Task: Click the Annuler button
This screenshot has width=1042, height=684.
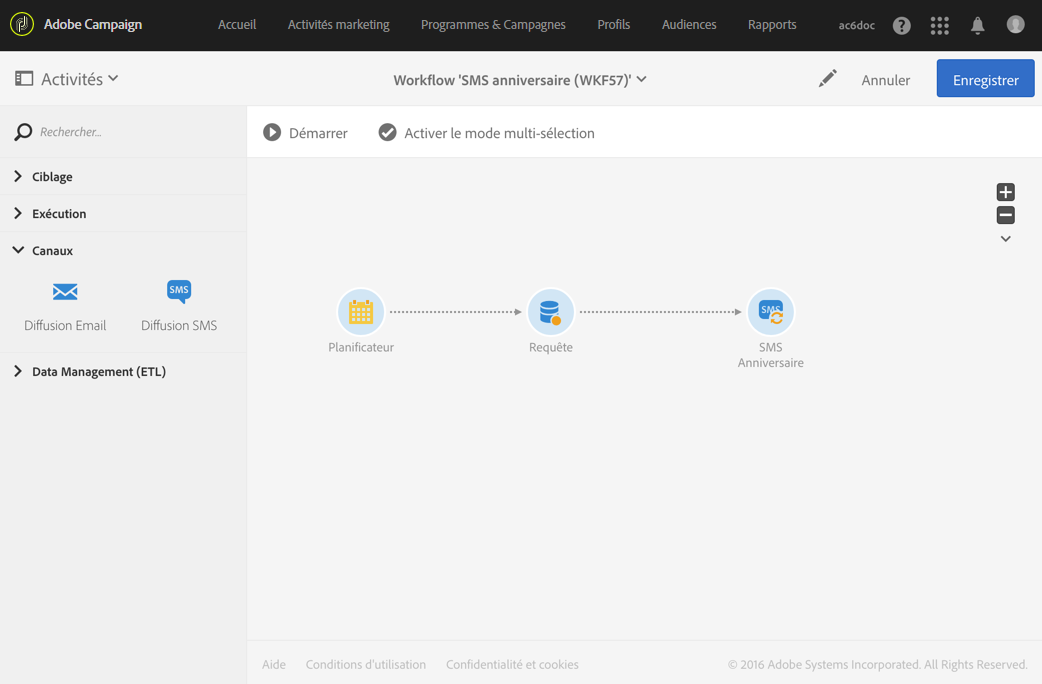Action: coord(886,80)
